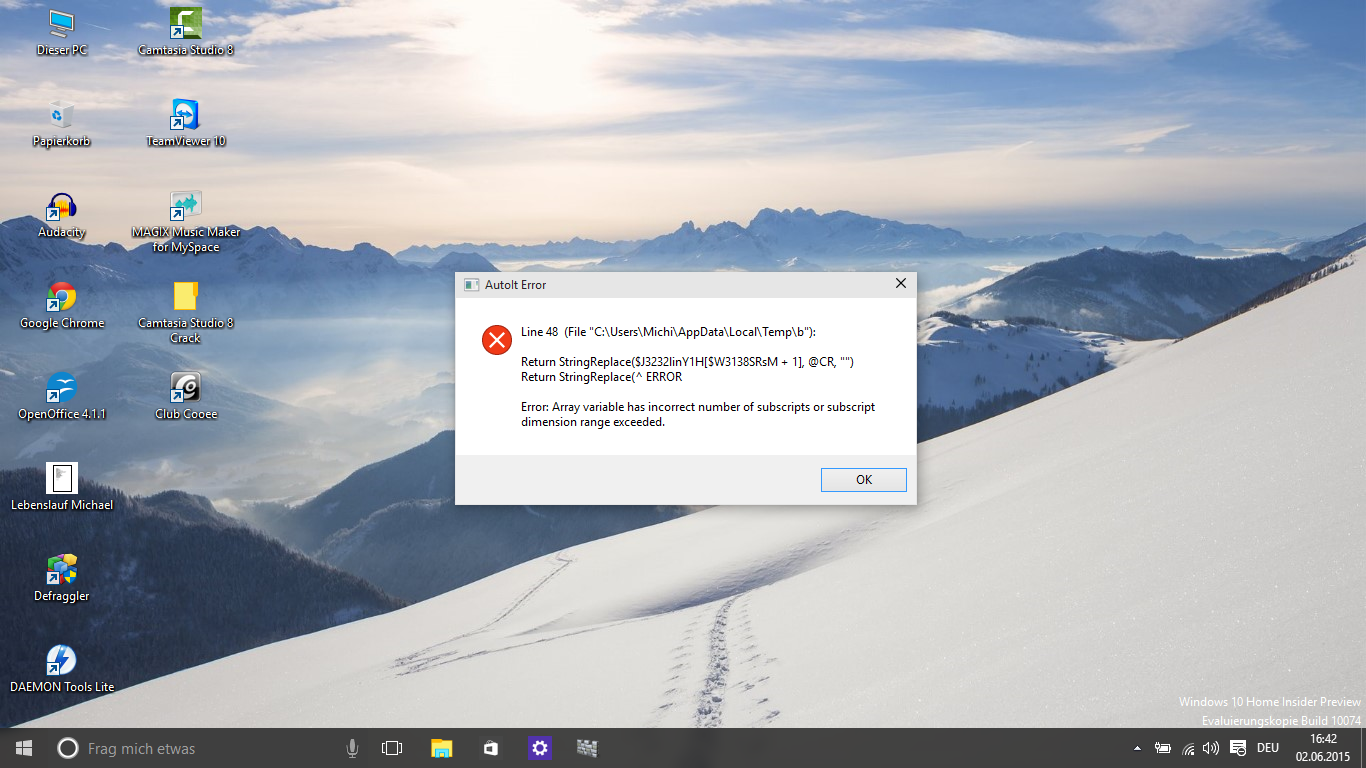1366x768 pixels.
Task: Click the DEU input language indicator
Action: click(x=1268, y=748)
